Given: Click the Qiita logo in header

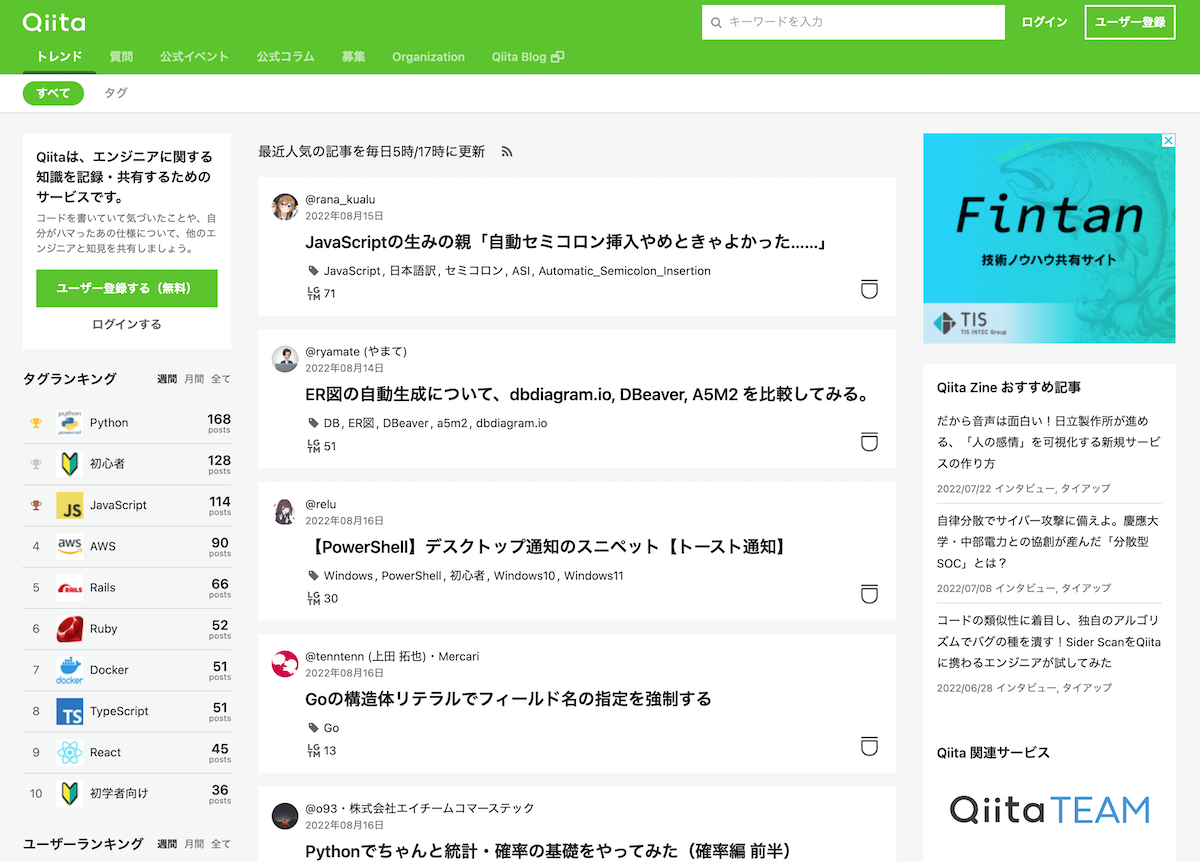Looking at the screenshot, I should (54, 21).
